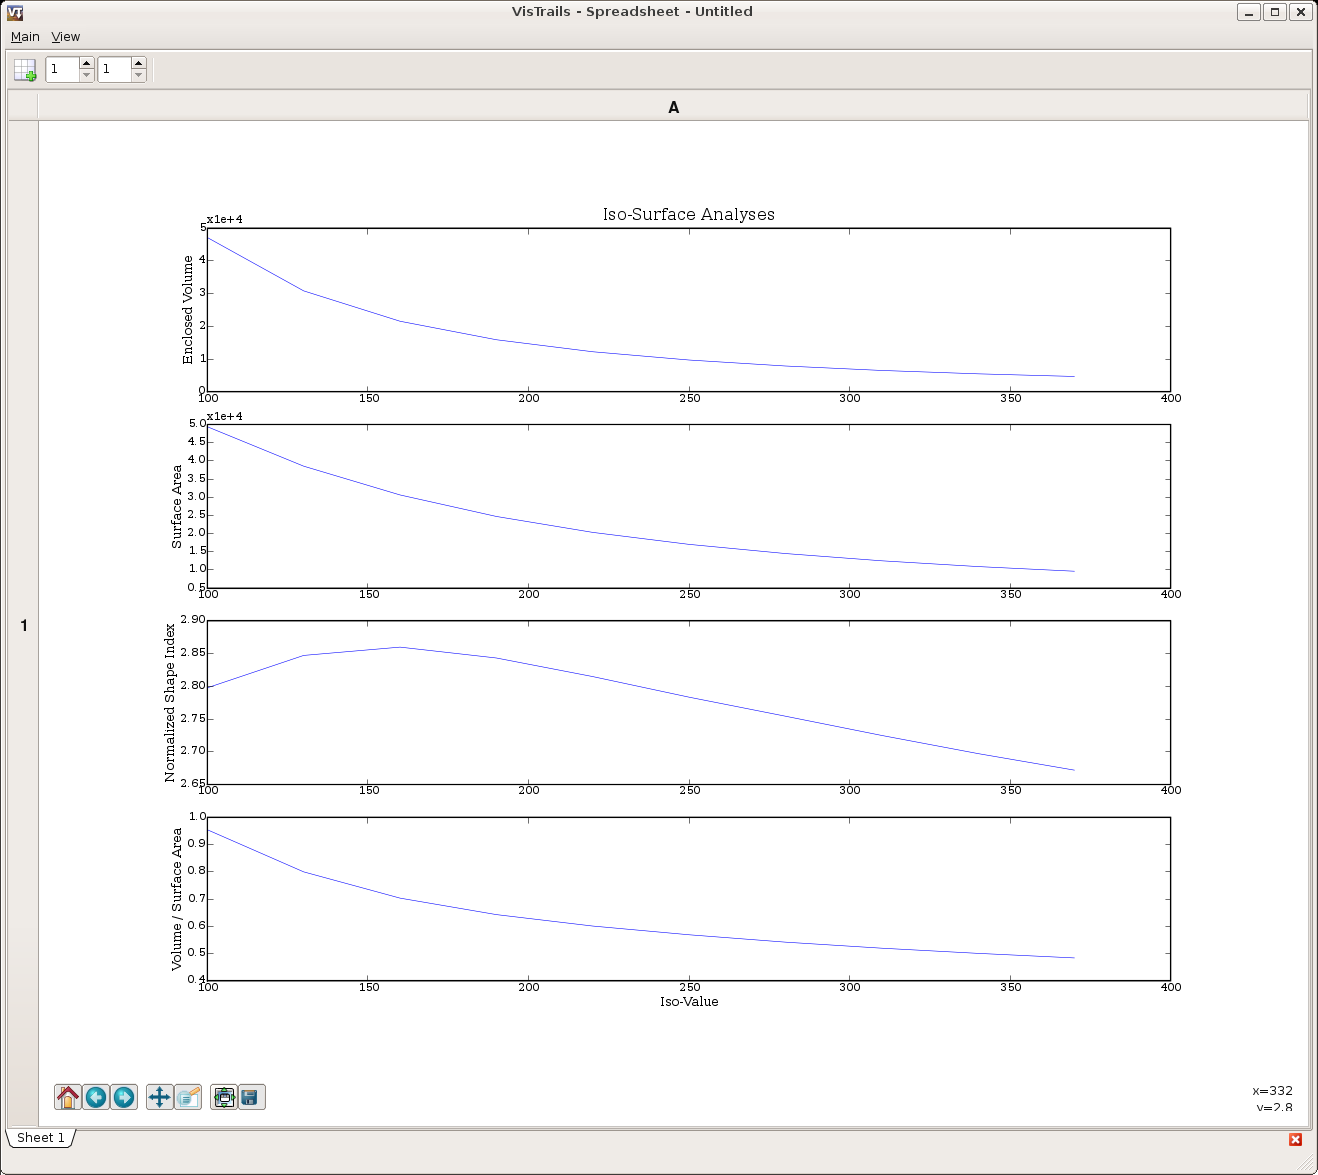Select the Zoom to rectangle tool
This screenshot has height=1175, width=1318.
(x=188, y=1097)
